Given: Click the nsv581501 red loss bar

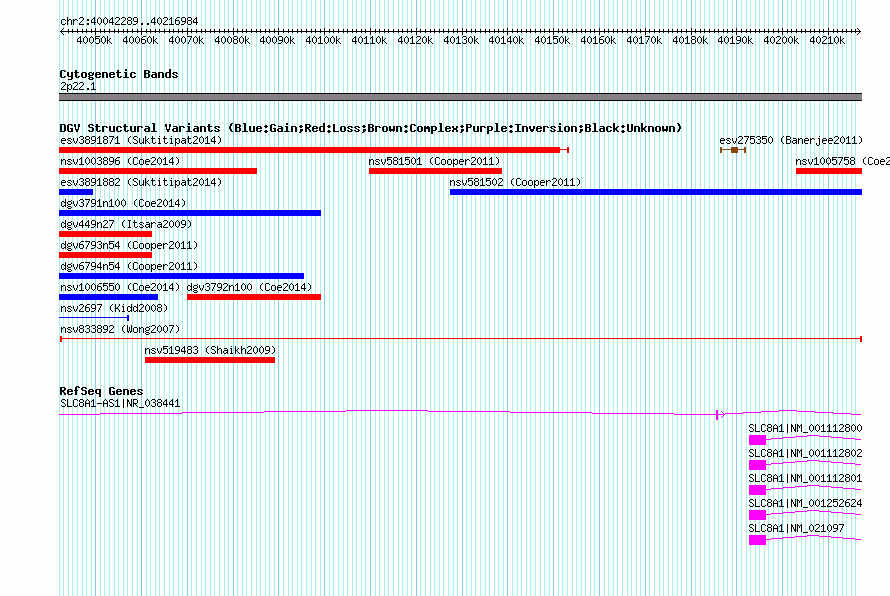Looking at the screenshot, I should point(435,171).
